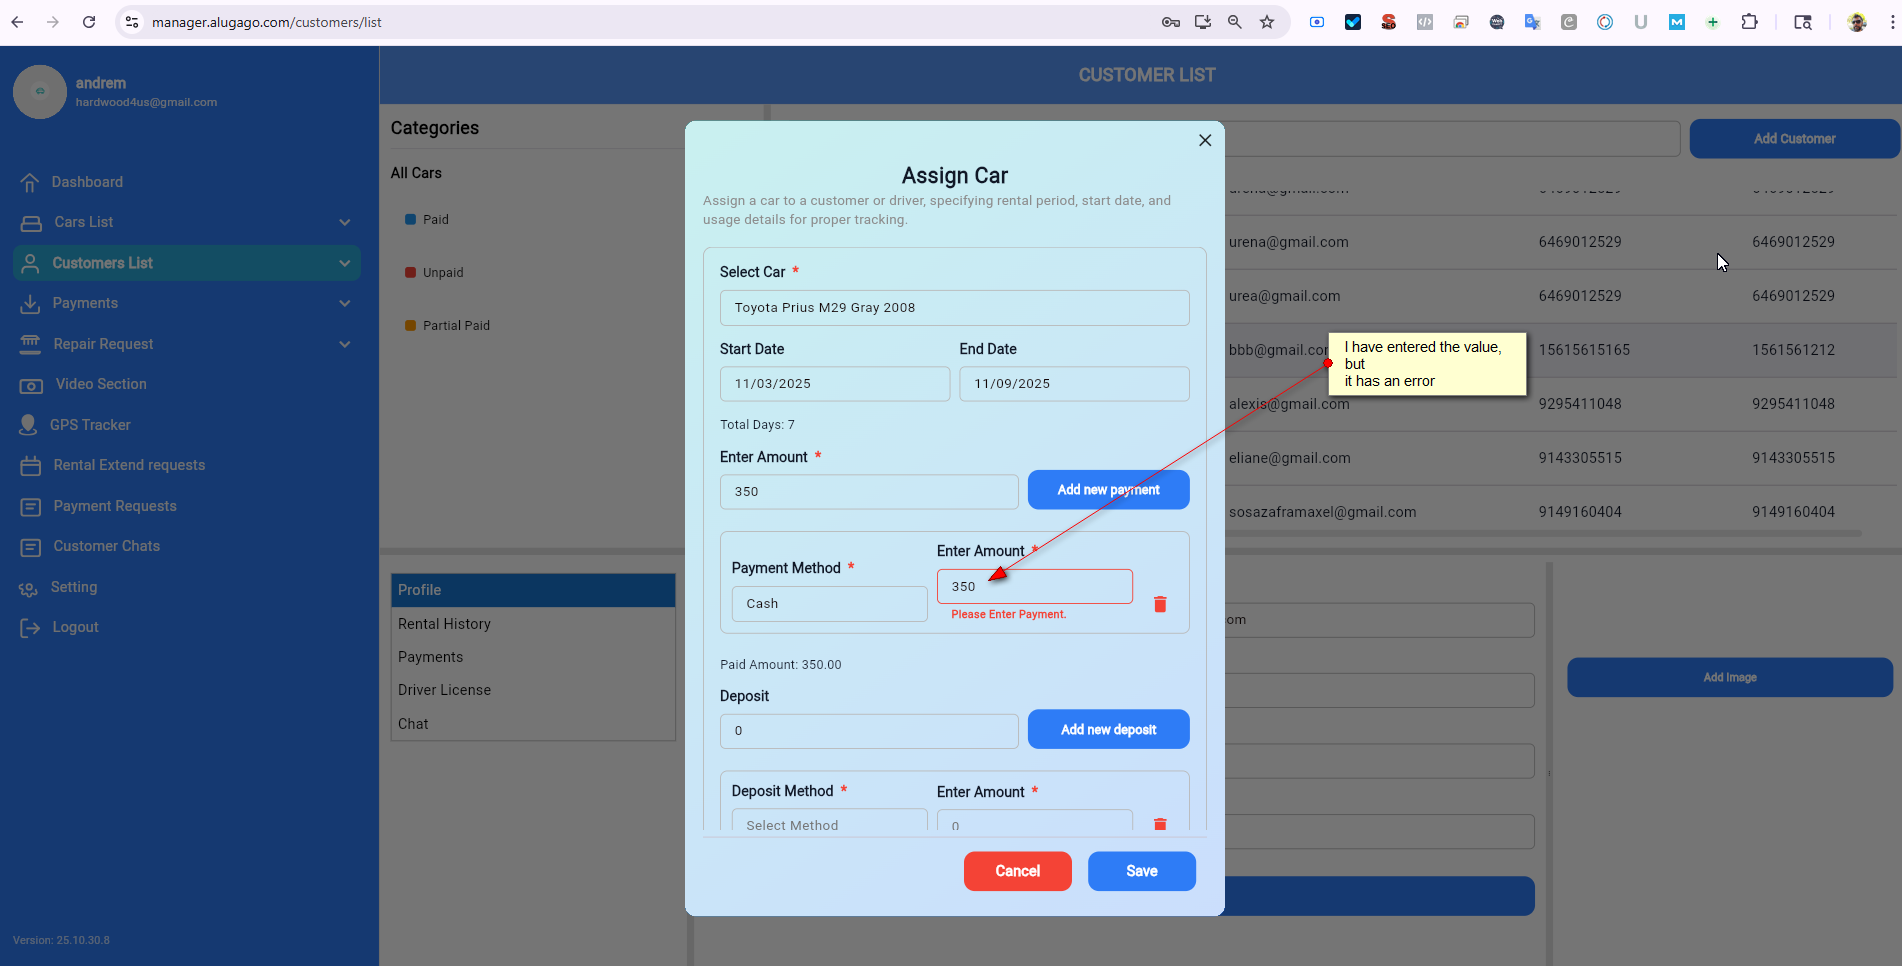Bookmark this page with the star icon
The image size is (1902, 966).
coord(1267,22)
